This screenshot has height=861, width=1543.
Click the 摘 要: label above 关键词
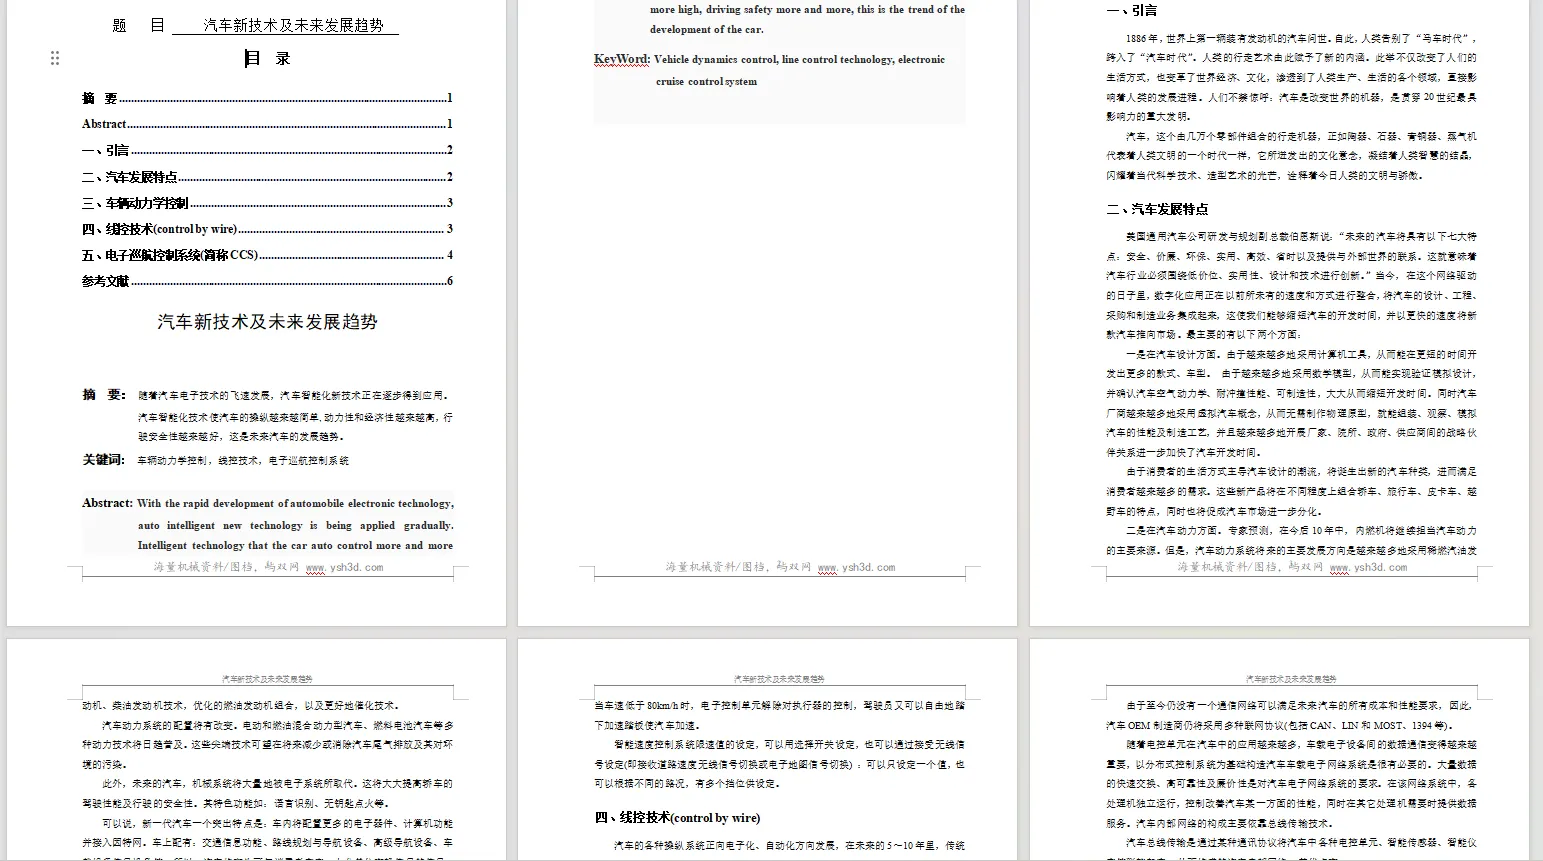point(104,394)
